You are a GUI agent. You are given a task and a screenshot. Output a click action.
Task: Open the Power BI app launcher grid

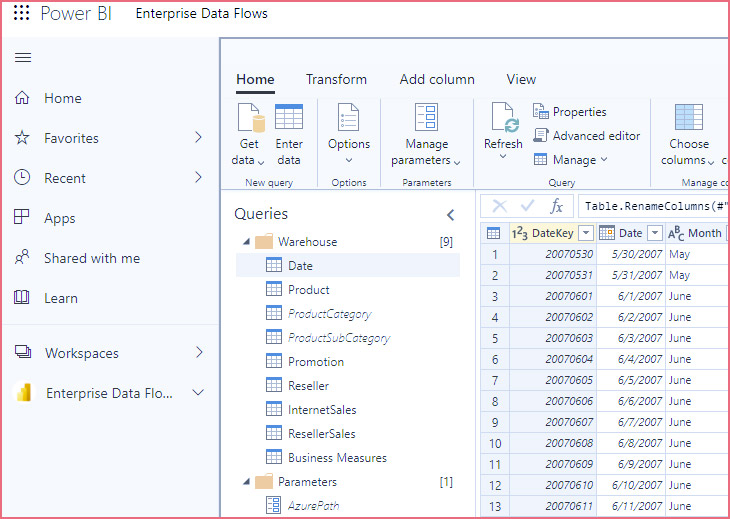(21, 13)
